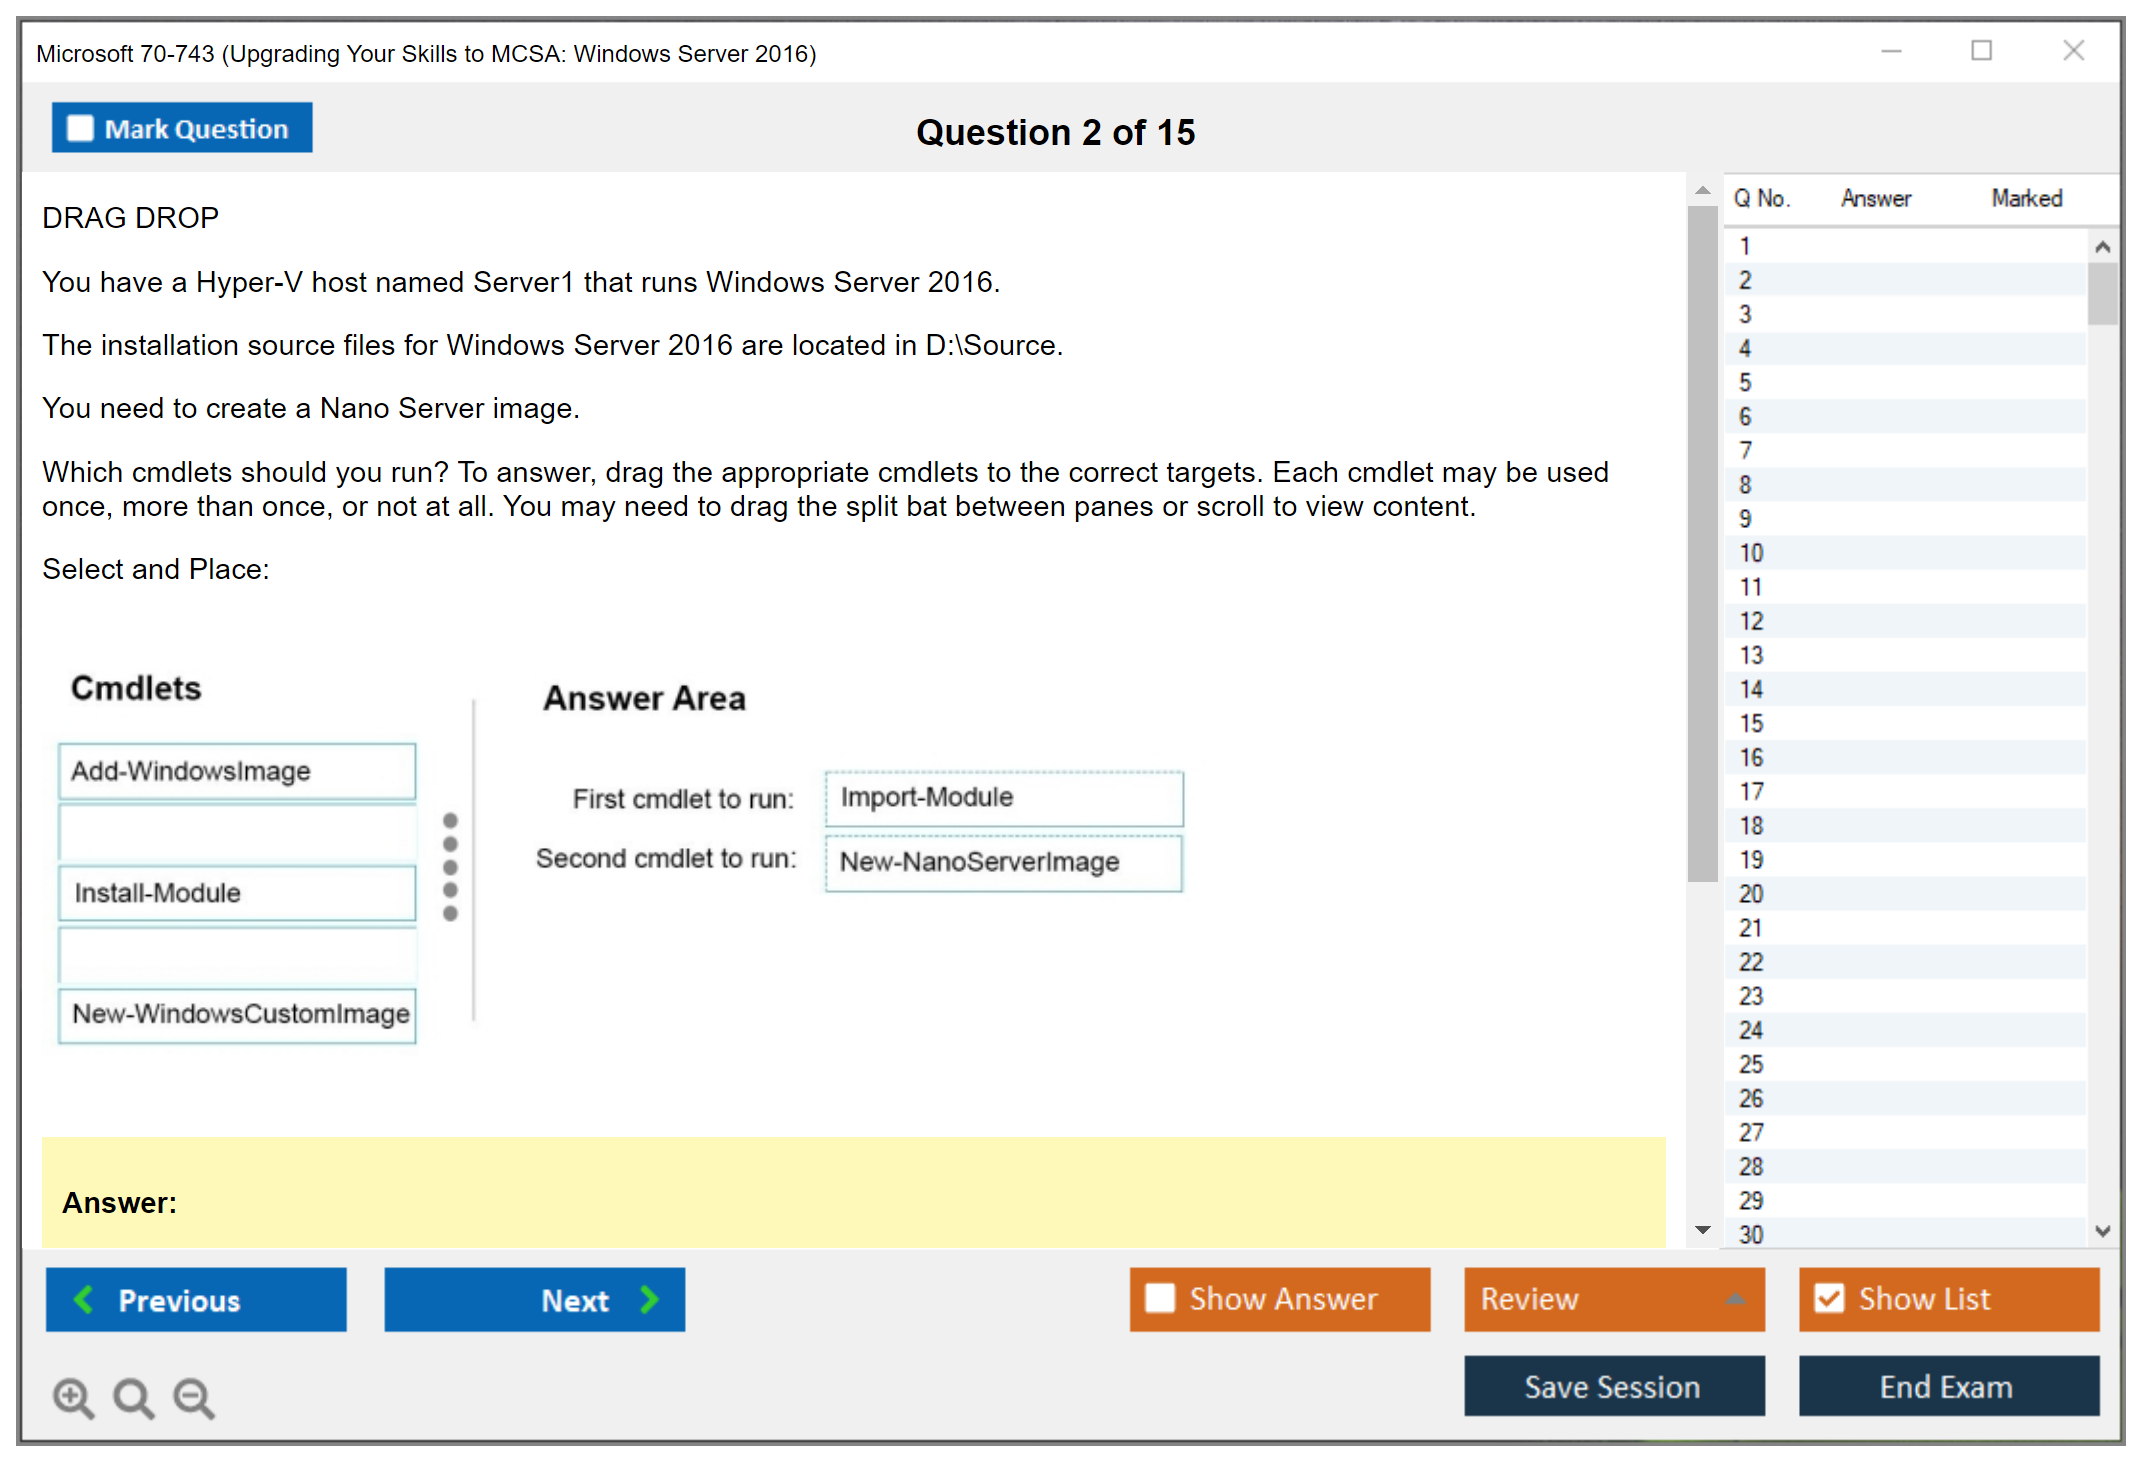Click the Answer column header
This screenshot has height=1470, width=2150.
1875,198
